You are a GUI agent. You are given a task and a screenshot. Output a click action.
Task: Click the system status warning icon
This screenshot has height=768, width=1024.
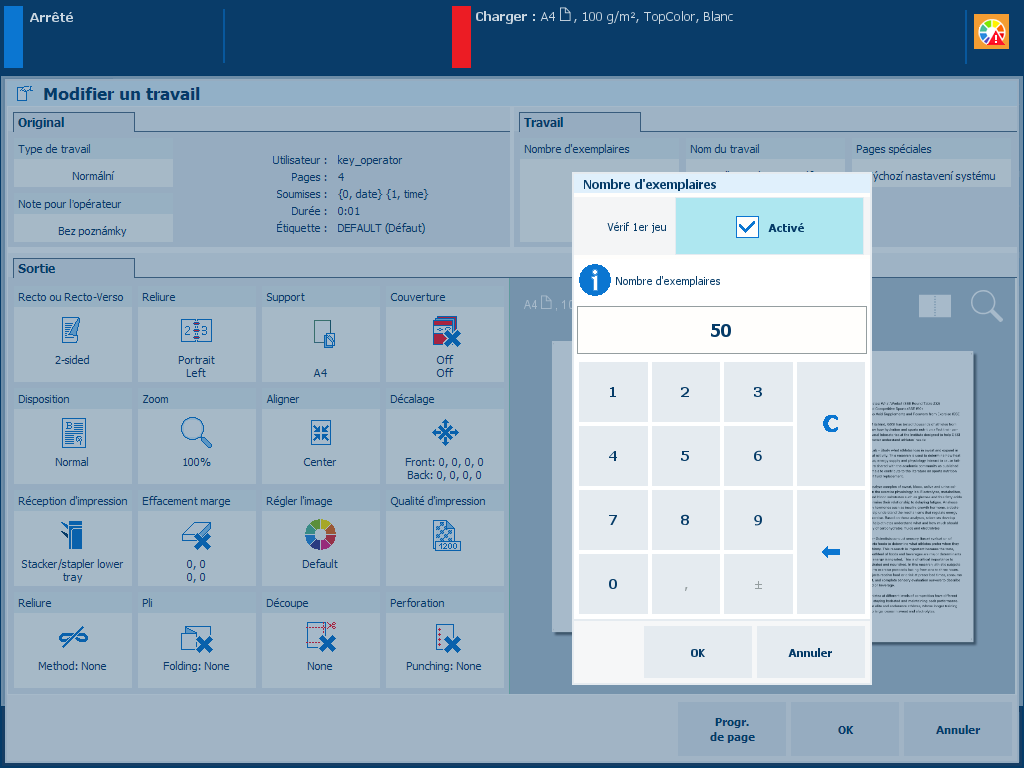[992, 32]
